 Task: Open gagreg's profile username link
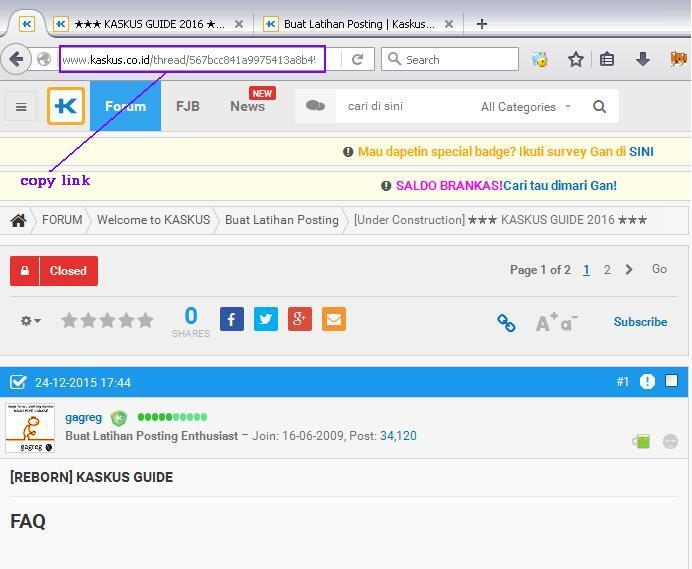click(x=83, y=417)
